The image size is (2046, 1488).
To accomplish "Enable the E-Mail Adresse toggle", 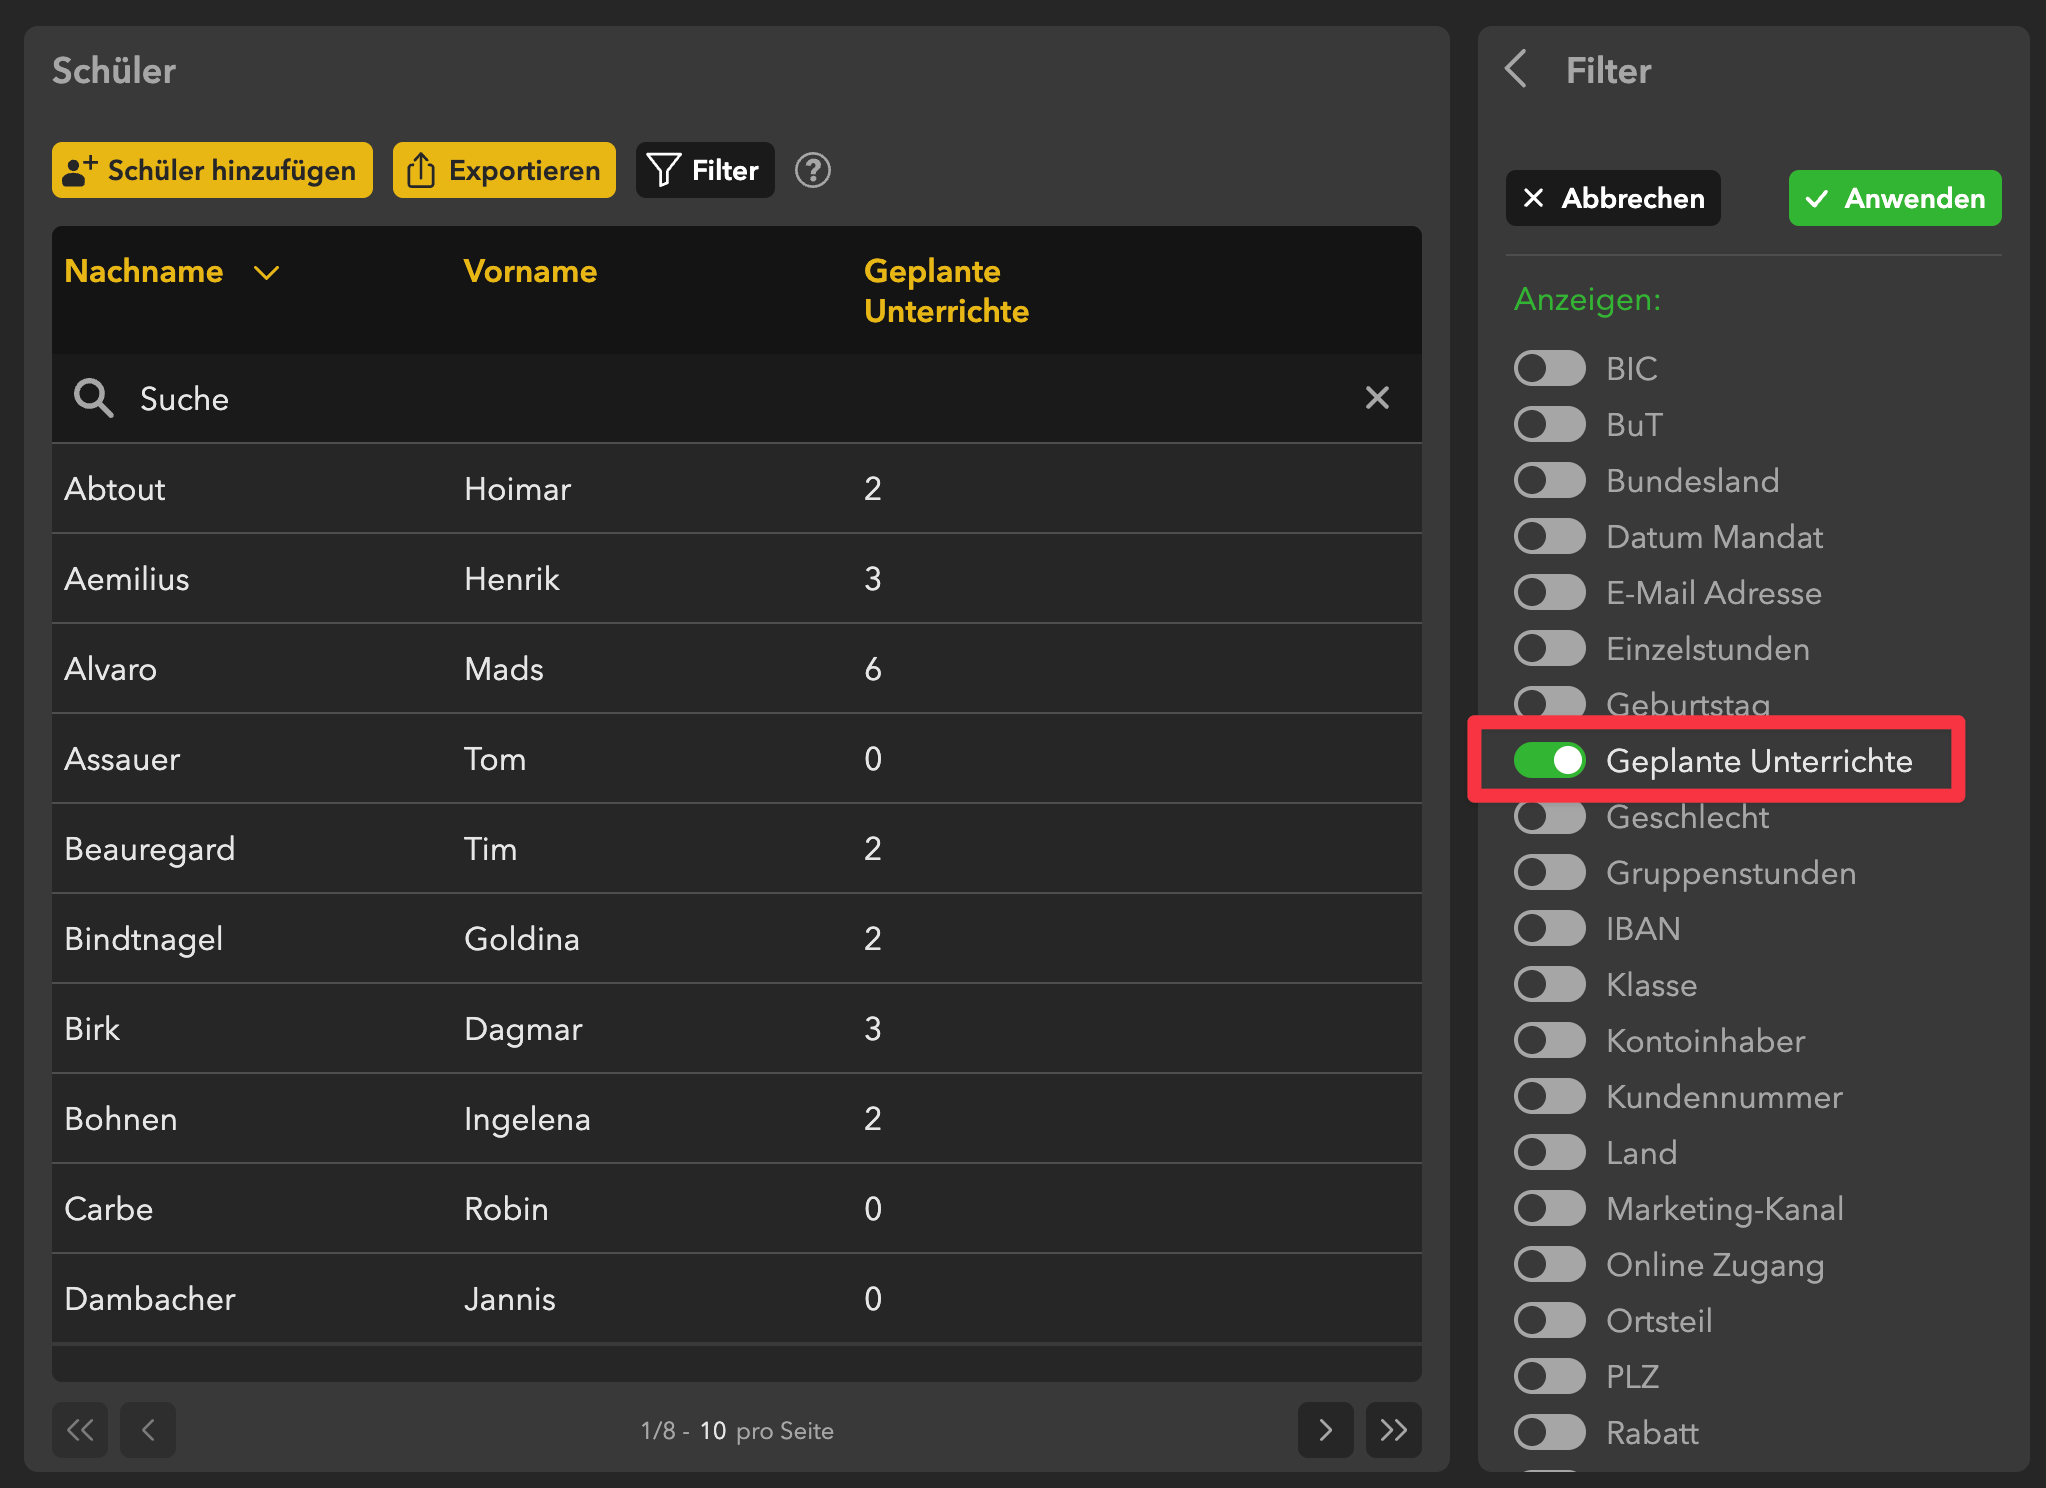I will (1549, 592).
